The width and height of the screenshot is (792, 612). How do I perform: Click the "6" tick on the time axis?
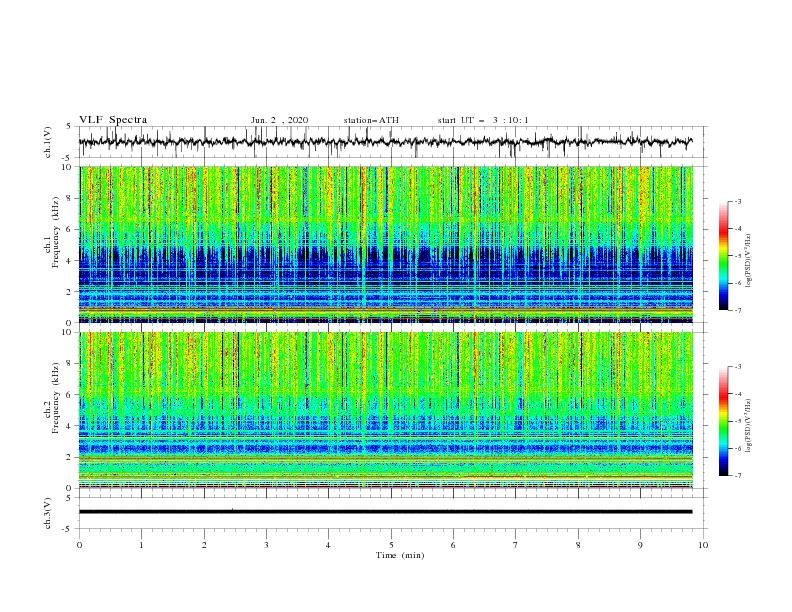coord(453,545)
